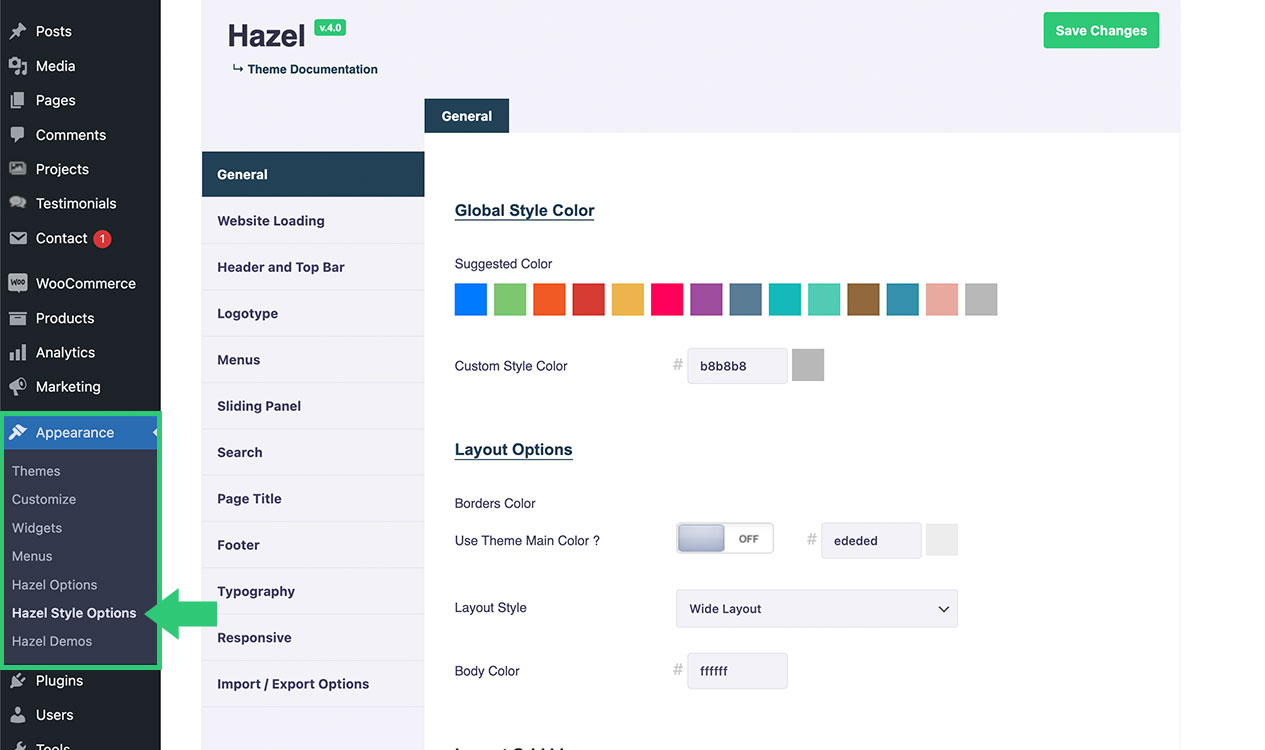
Task: Click the Contact envelope icon
Action: point(18,238)
